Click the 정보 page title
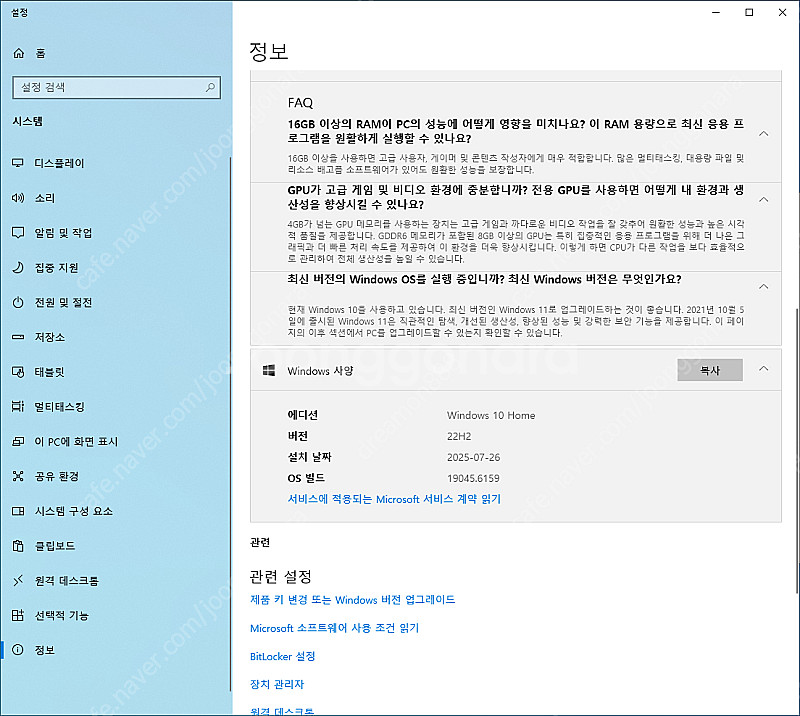Screen dimensions: 800x716 (268, 52)
